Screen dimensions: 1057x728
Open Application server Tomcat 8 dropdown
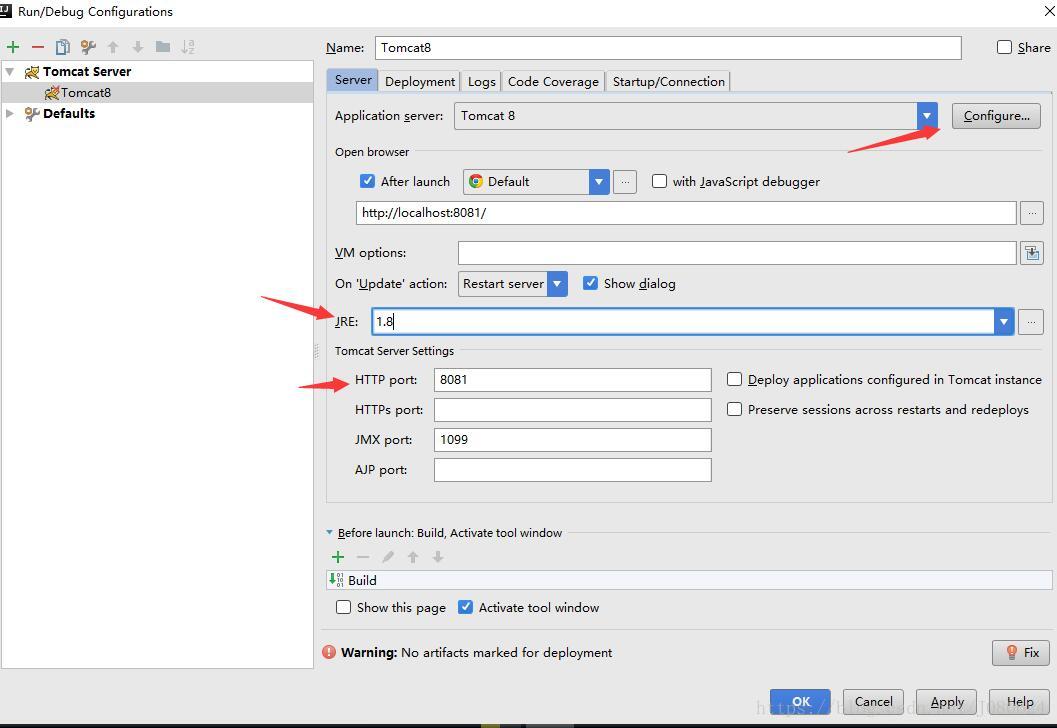click(927, 116)
